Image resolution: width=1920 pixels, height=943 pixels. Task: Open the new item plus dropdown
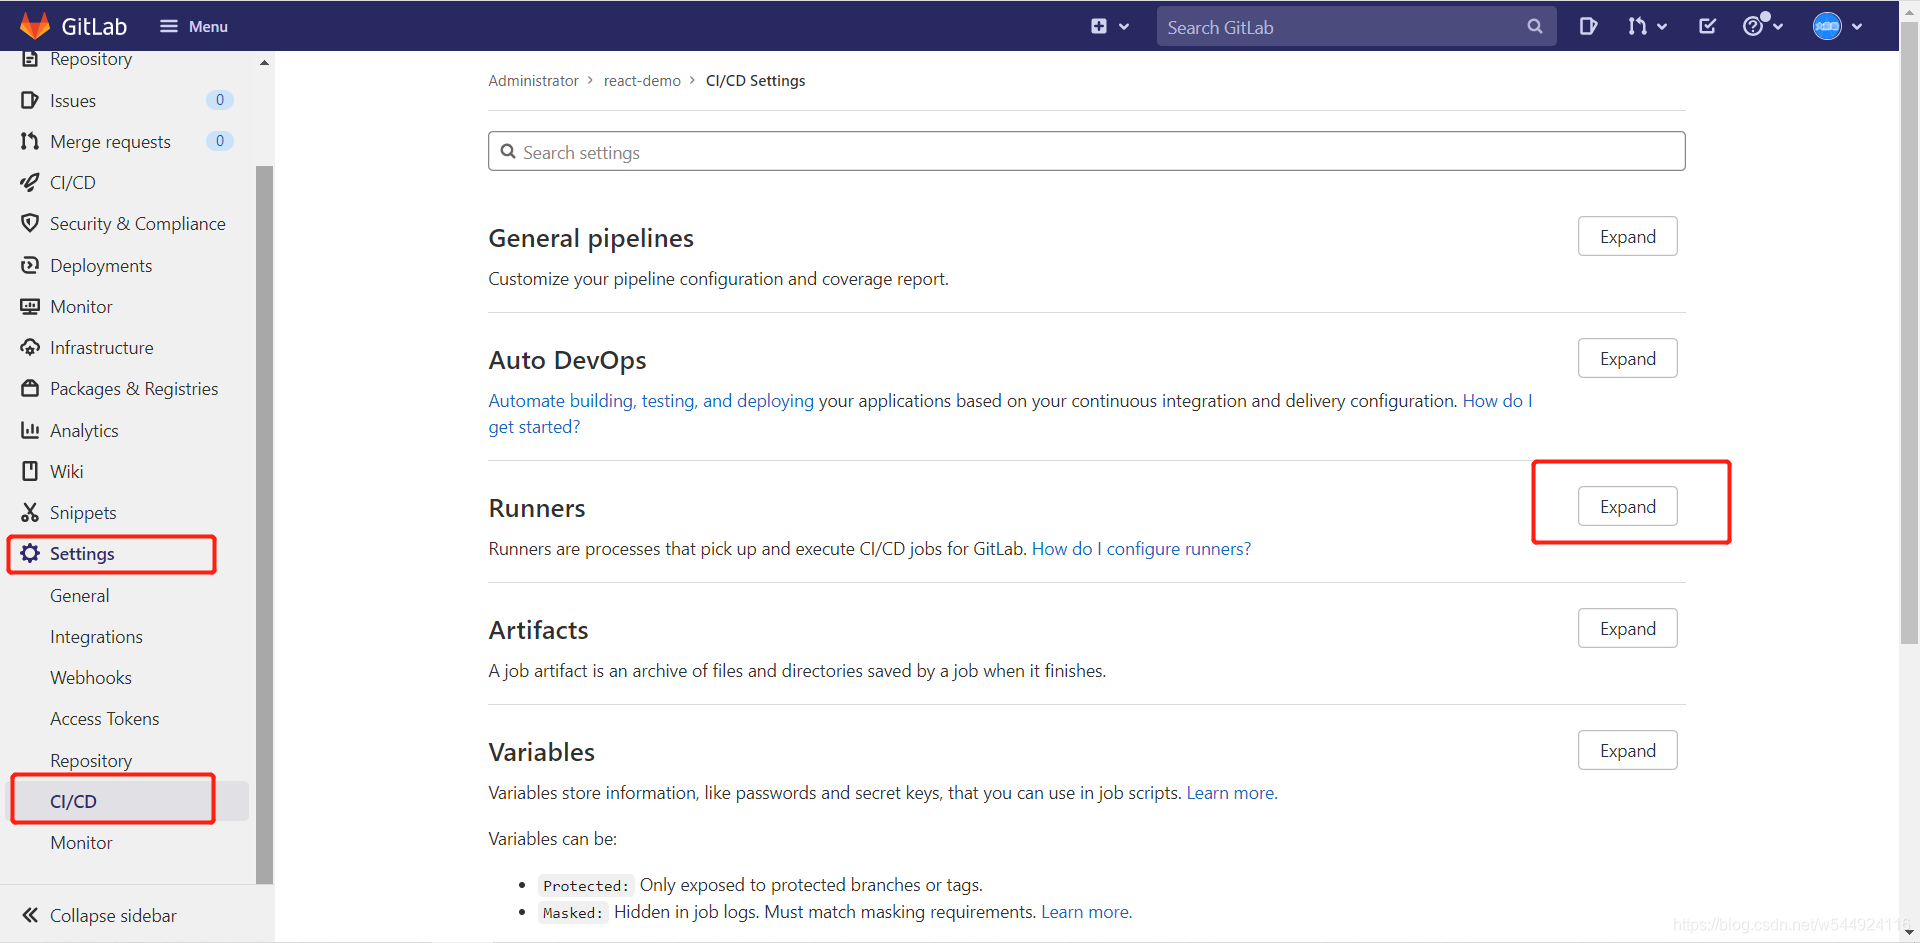1109,26
